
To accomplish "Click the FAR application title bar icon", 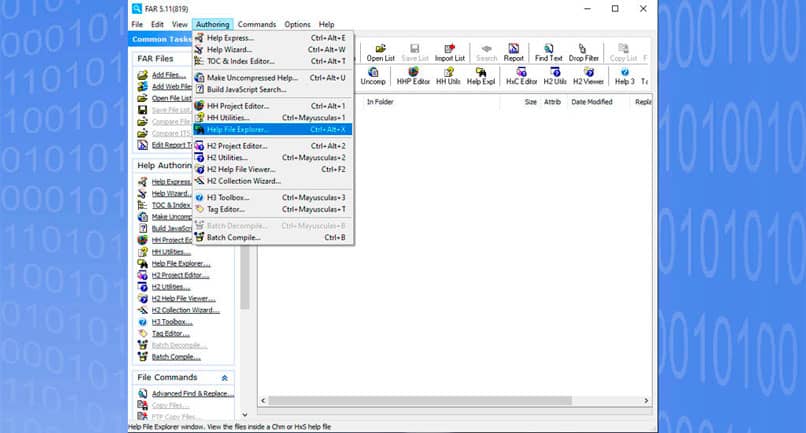I will (137, 9).
